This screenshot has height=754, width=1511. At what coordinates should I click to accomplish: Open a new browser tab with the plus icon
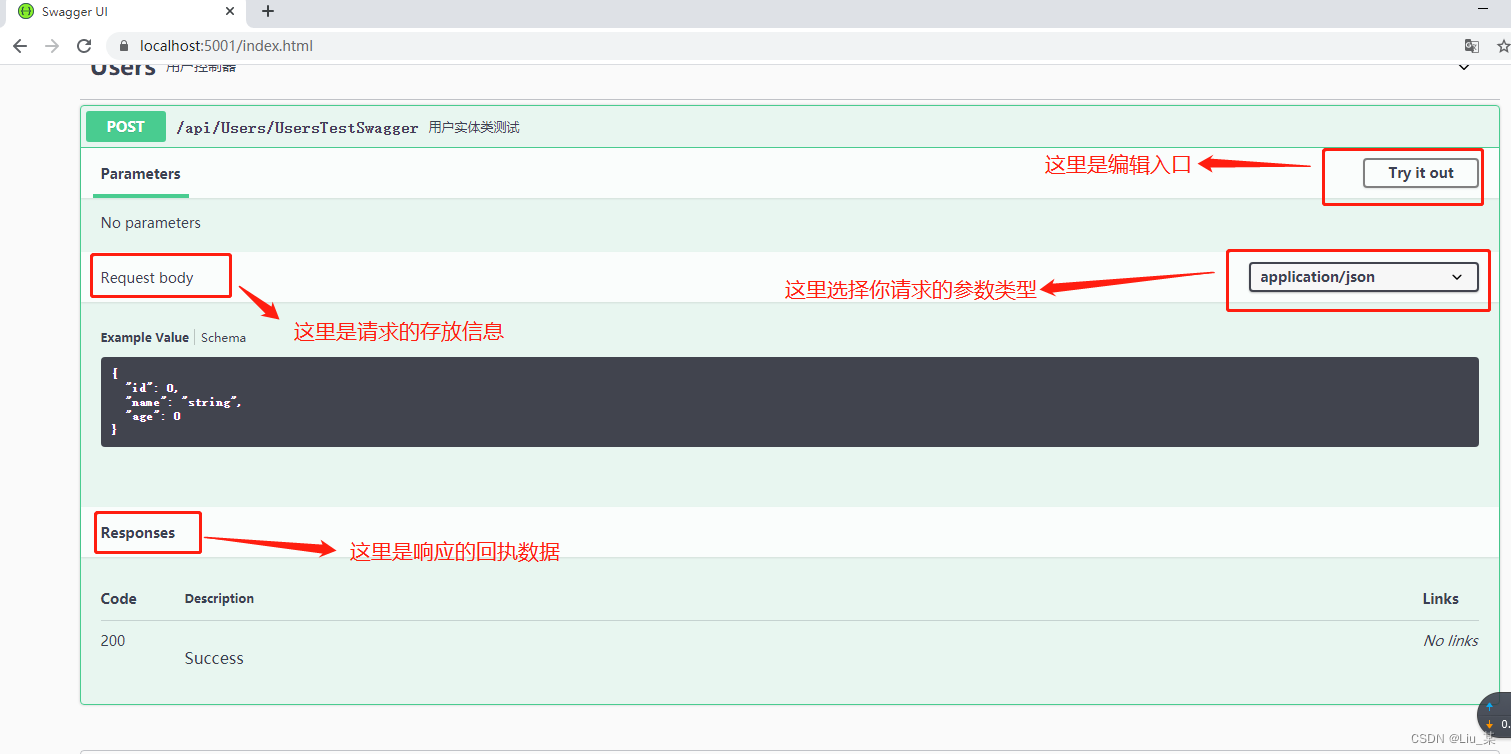(x=266, y=12)
